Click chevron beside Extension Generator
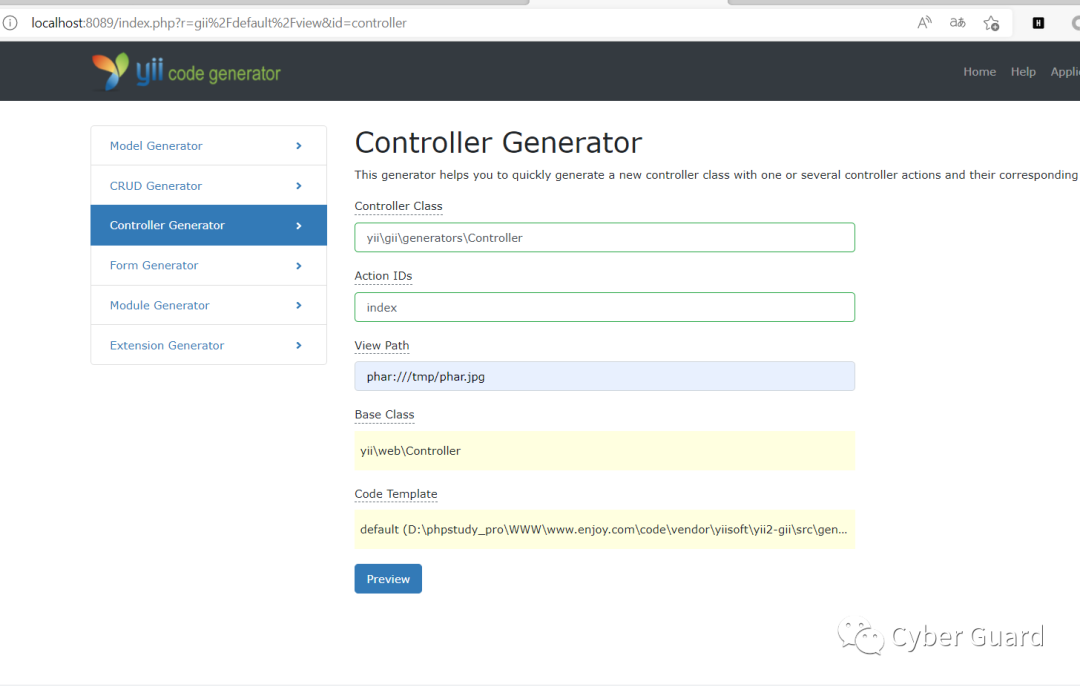The height and width of the screenshot is (687, 1080). pyautogui.click(x=299, y=345)
